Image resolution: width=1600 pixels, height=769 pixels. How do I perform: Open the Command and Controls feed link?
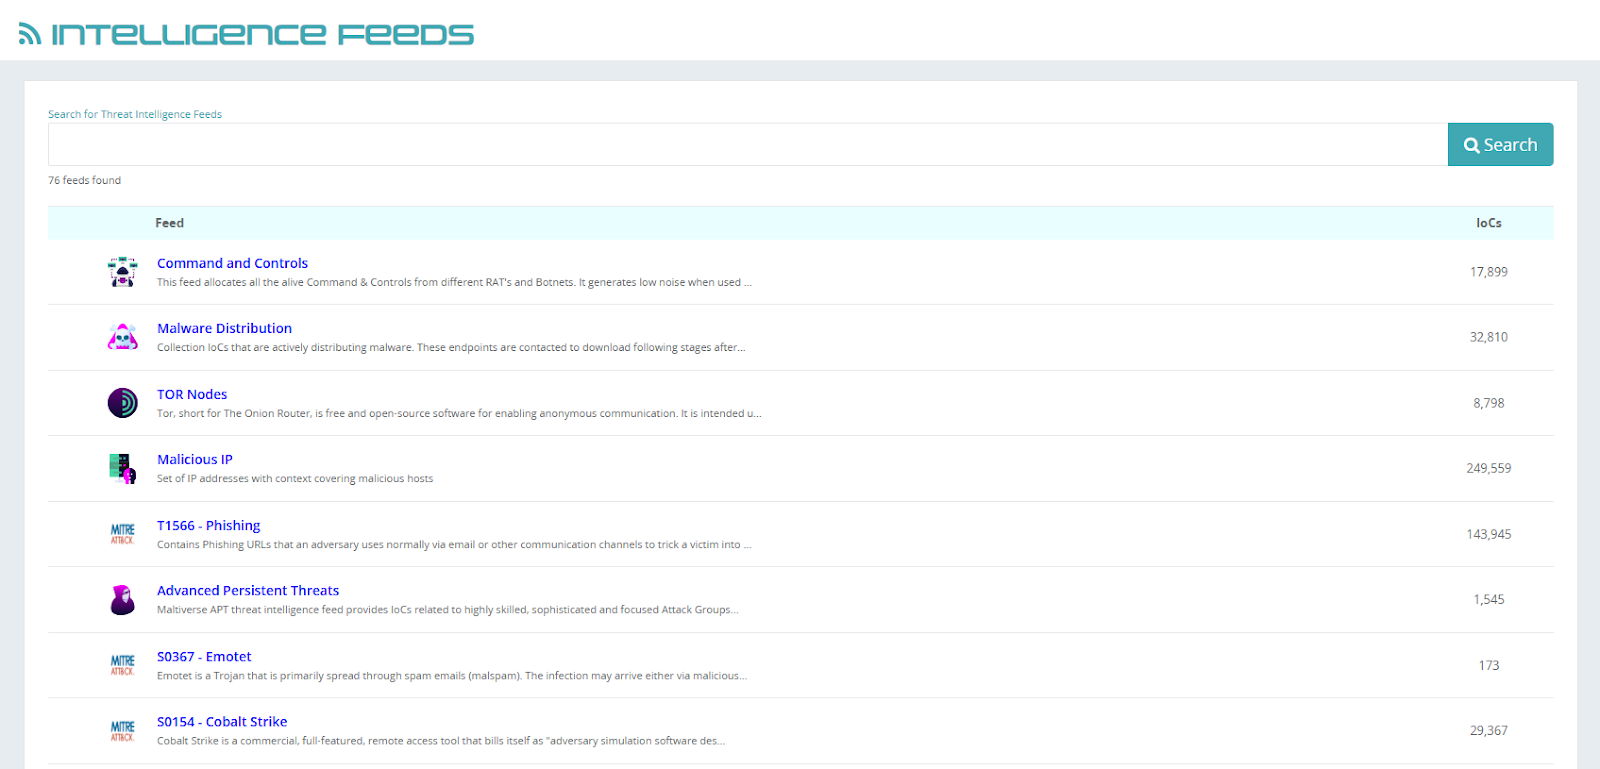232,263
